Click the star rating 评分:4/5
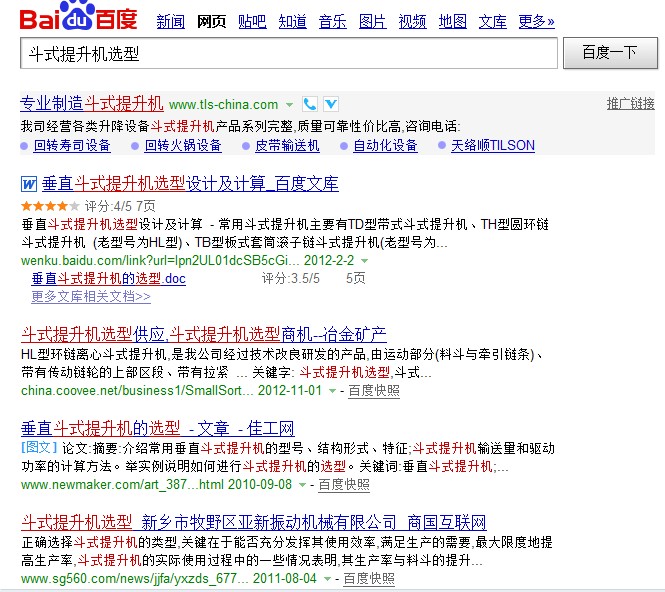665x592 pixels. click(x=50, y=206)
